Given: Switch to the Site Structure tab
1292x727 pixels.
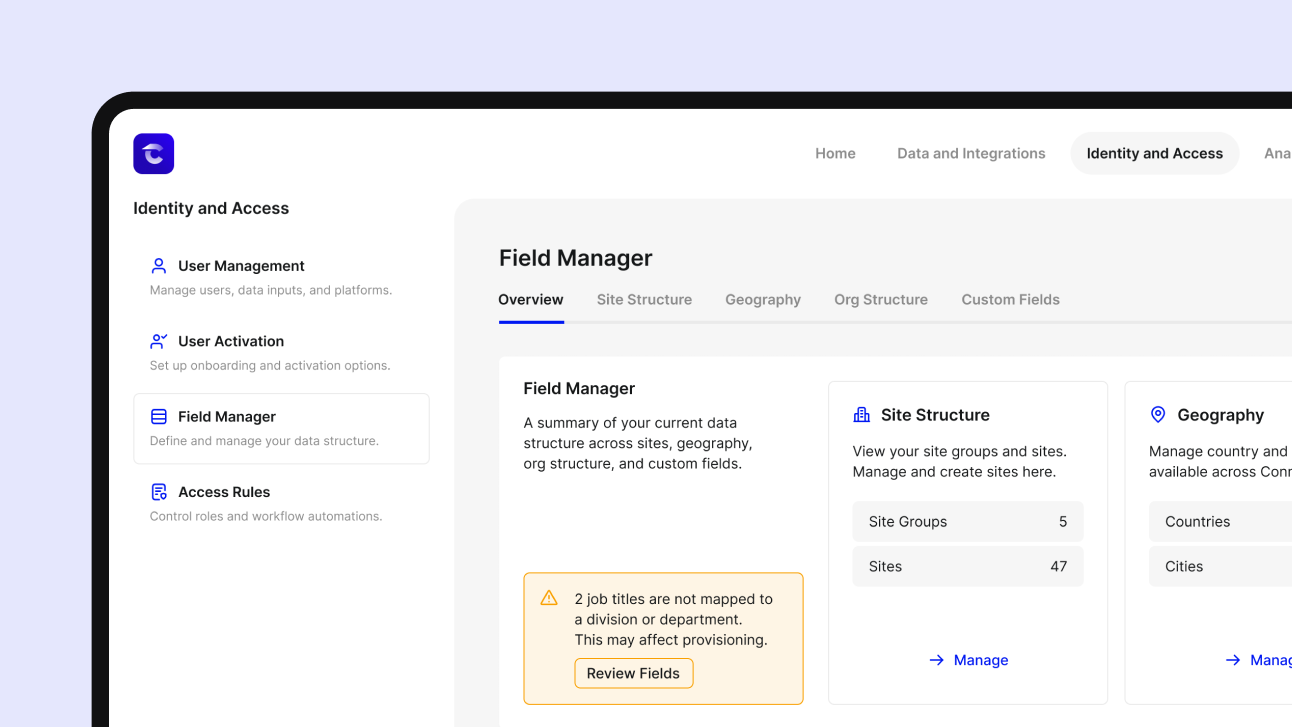Looking at the screenshot, I should (x=644, y=300).
